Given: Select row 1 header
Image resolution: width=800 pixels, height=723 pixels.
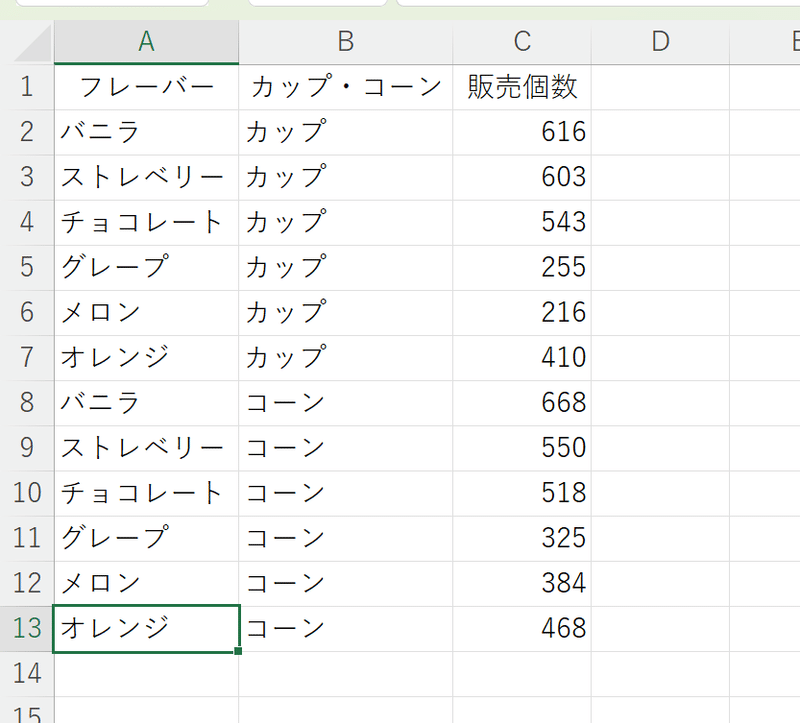Looking at the screenshot, I should [x=26, y=87].
